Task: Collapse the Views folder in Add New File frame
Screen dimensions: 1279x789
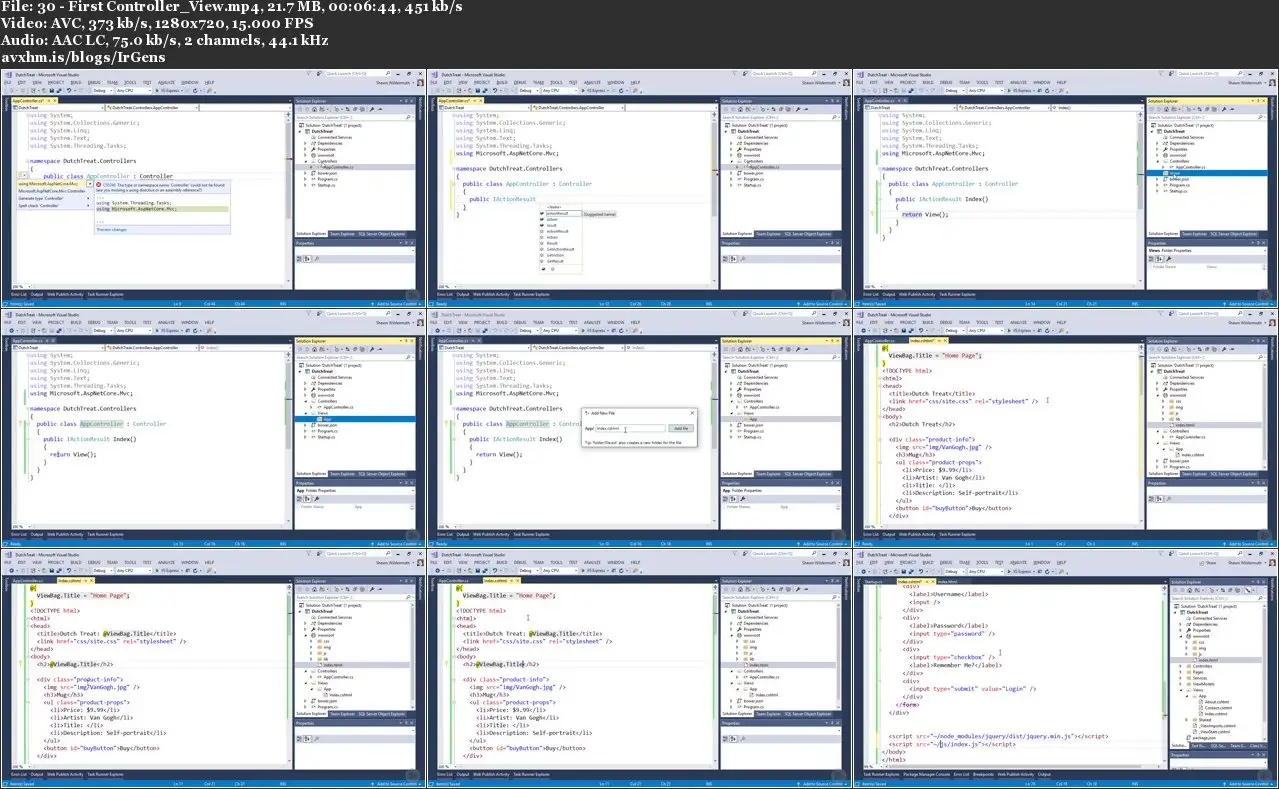Action: [731, 413]
